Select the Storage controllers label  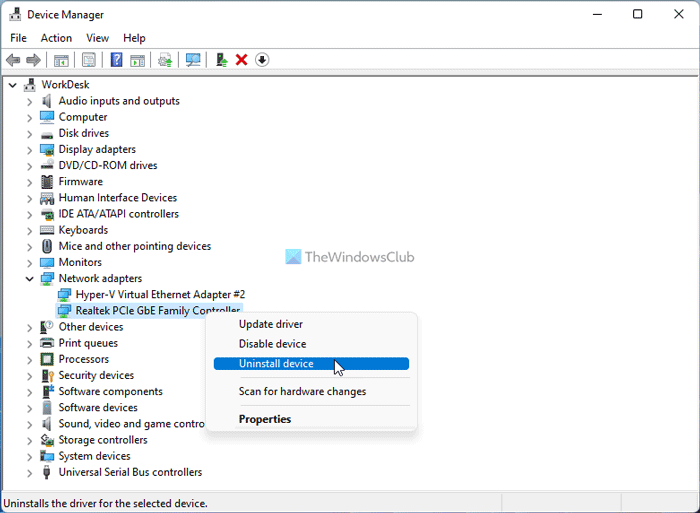(x=103, y=440)
